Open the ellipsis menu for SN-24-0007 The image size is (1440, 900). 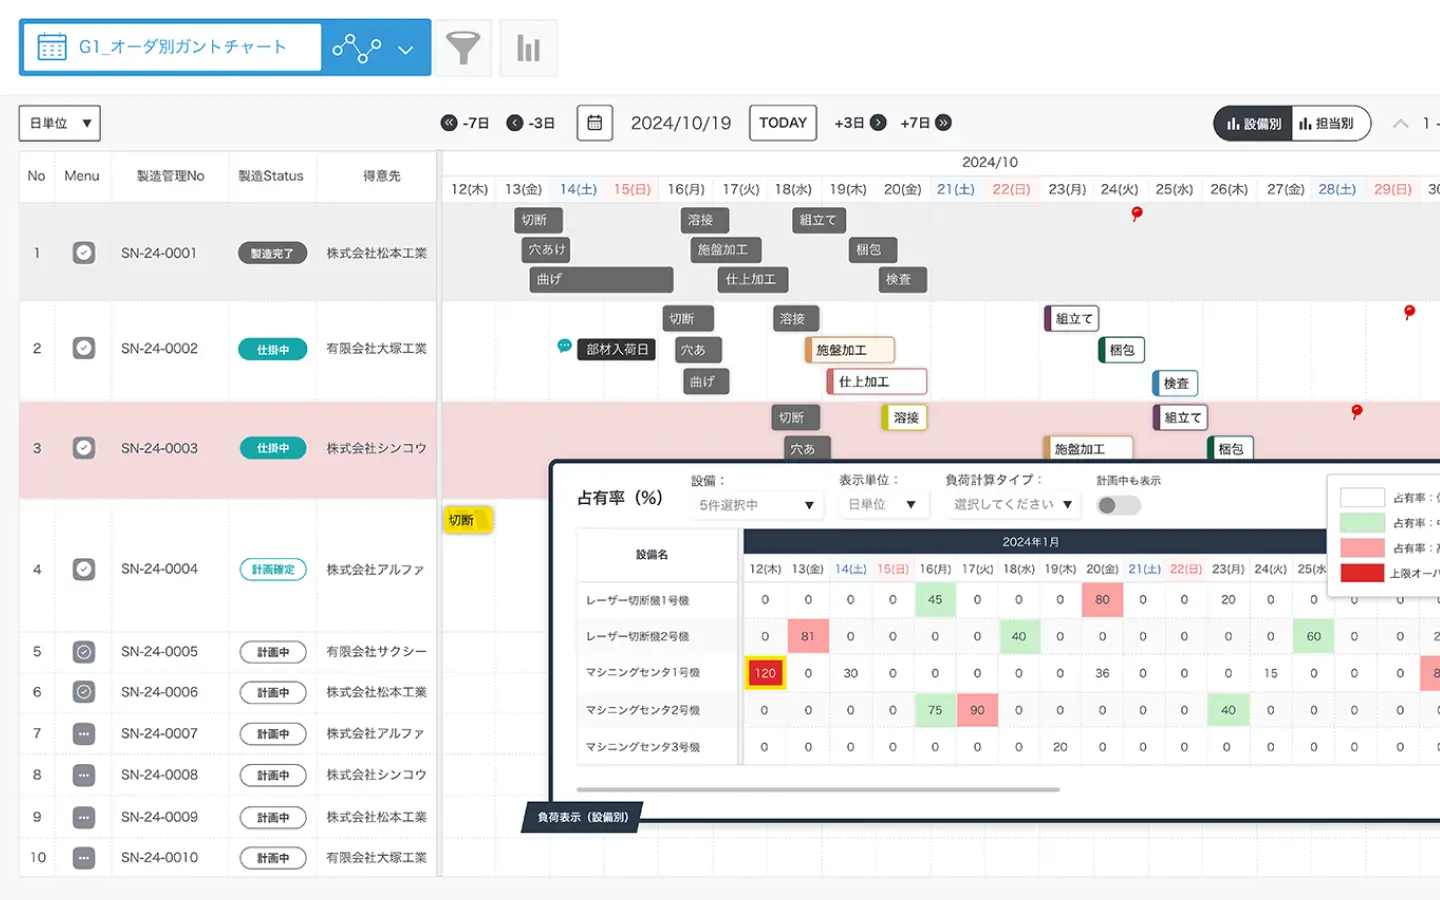click(x=84, y=734)
